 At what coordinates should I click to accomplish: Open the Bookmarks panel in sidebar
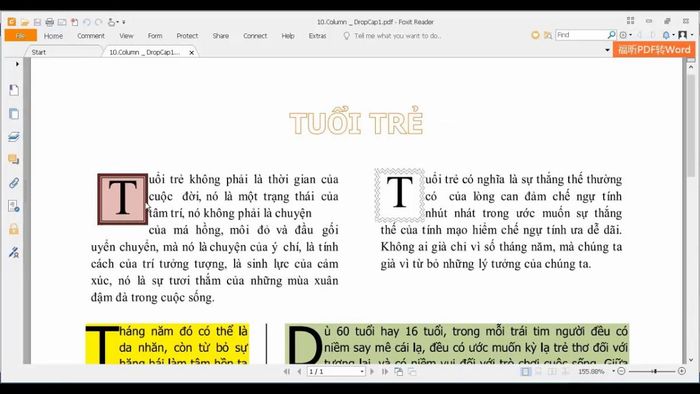click(x=14, y=90)
